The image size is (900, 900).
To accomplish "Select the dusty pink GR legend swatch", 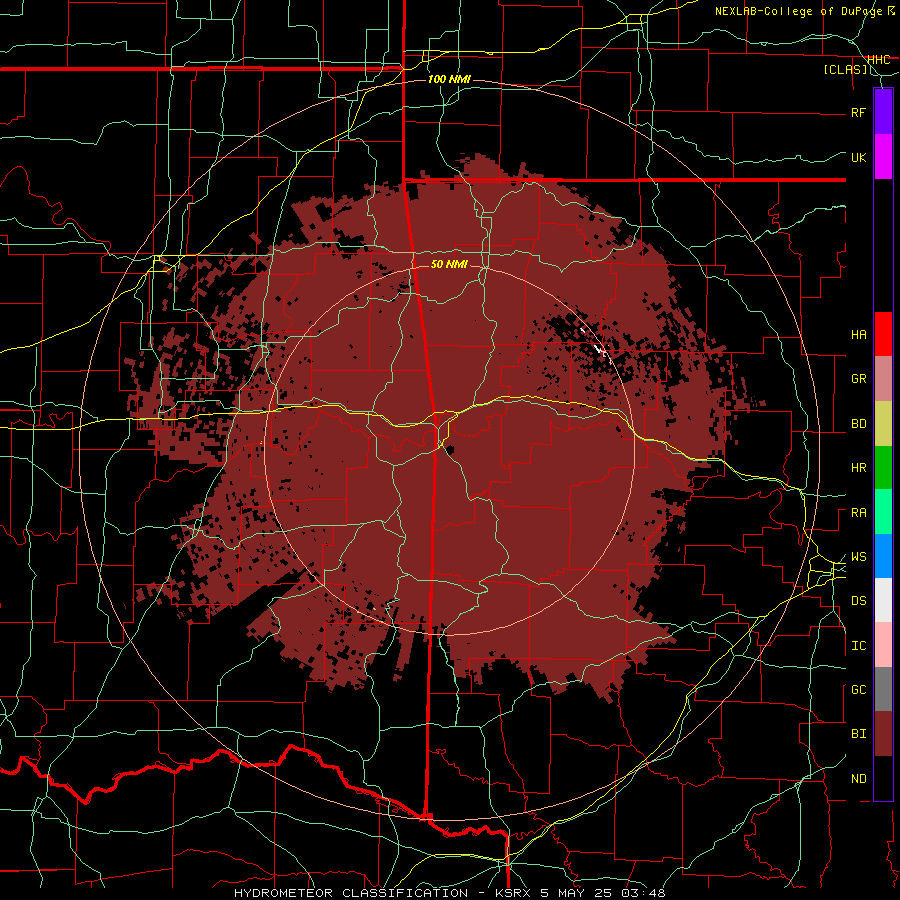I will (883, 379).
